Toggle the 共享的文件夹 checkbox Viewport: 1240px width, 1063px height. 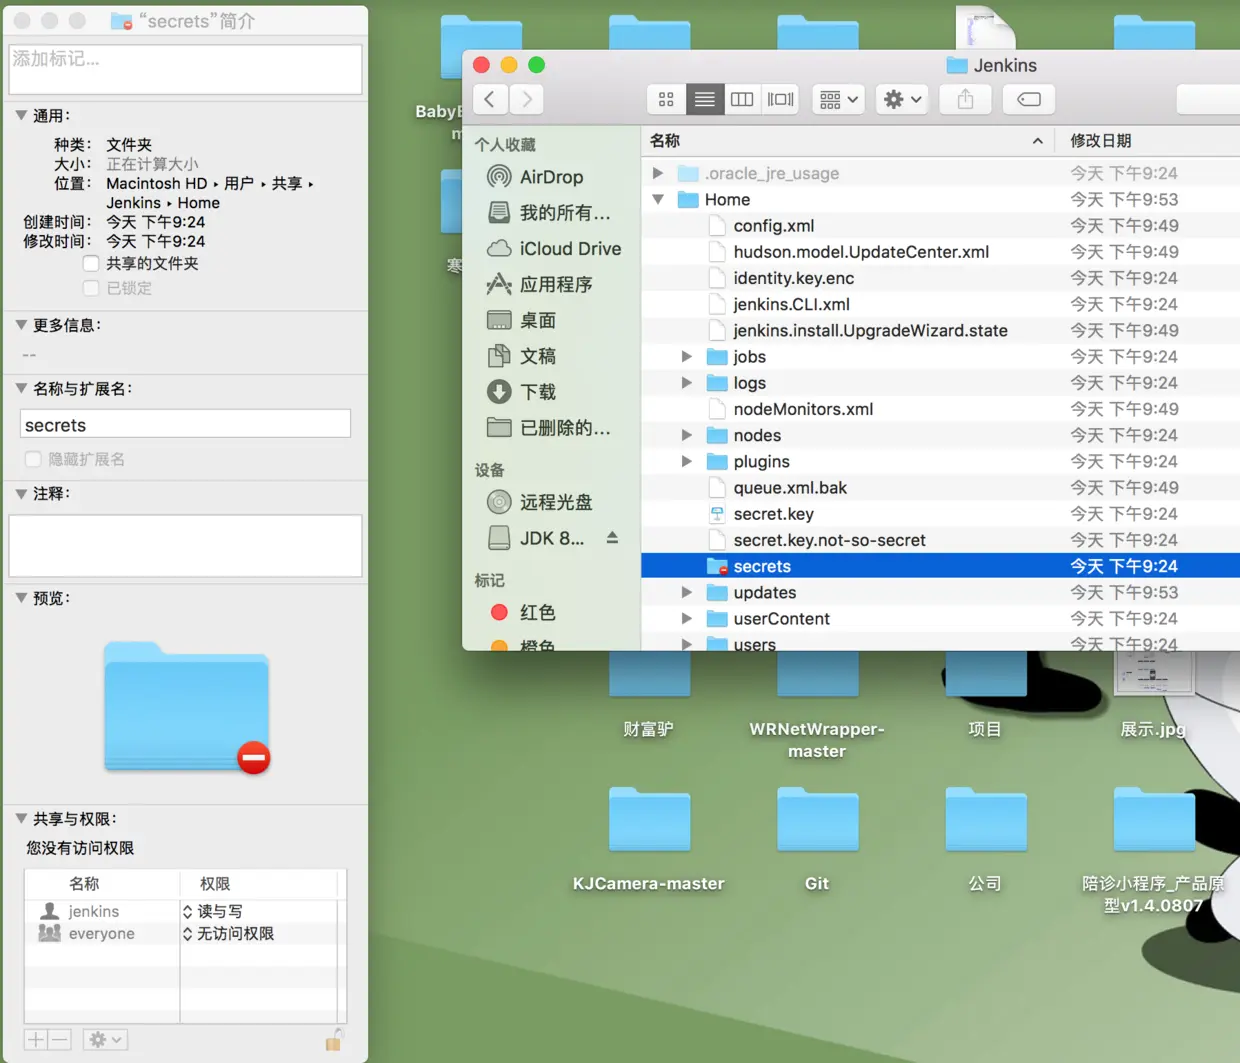click(x=91, y=263)
